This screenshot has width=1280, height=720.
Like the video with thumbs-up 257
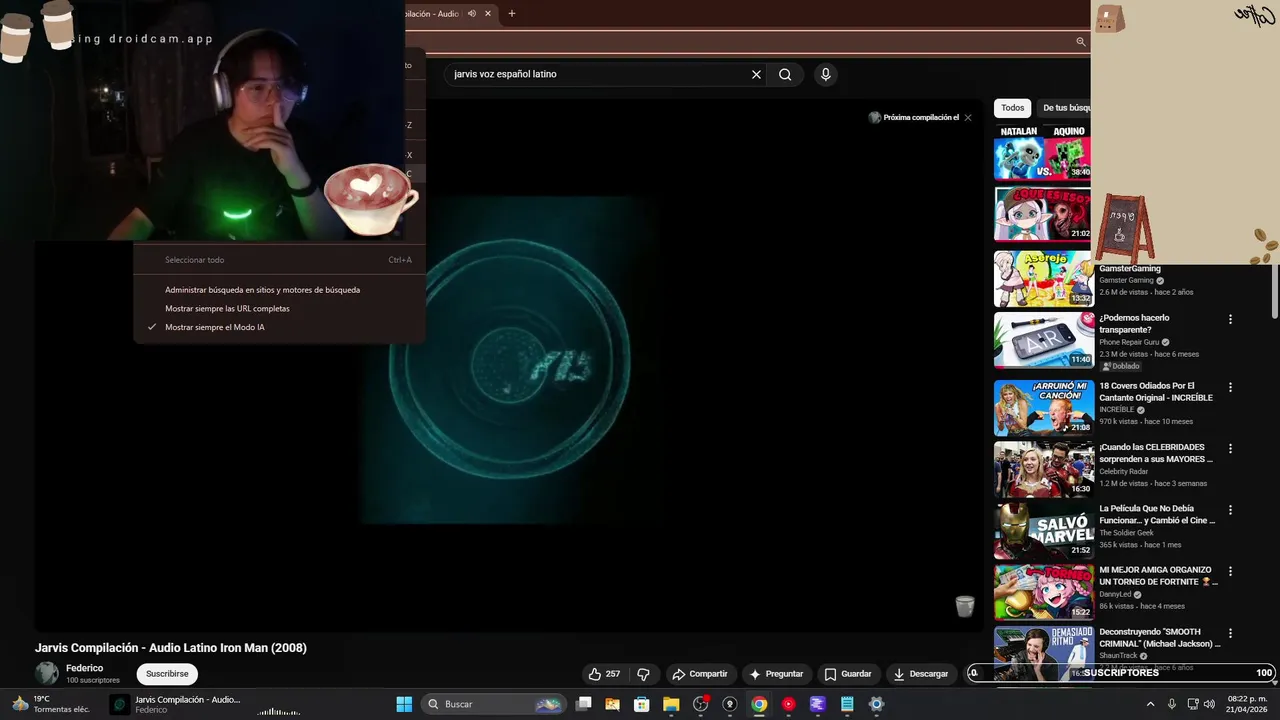pos(604,674)
